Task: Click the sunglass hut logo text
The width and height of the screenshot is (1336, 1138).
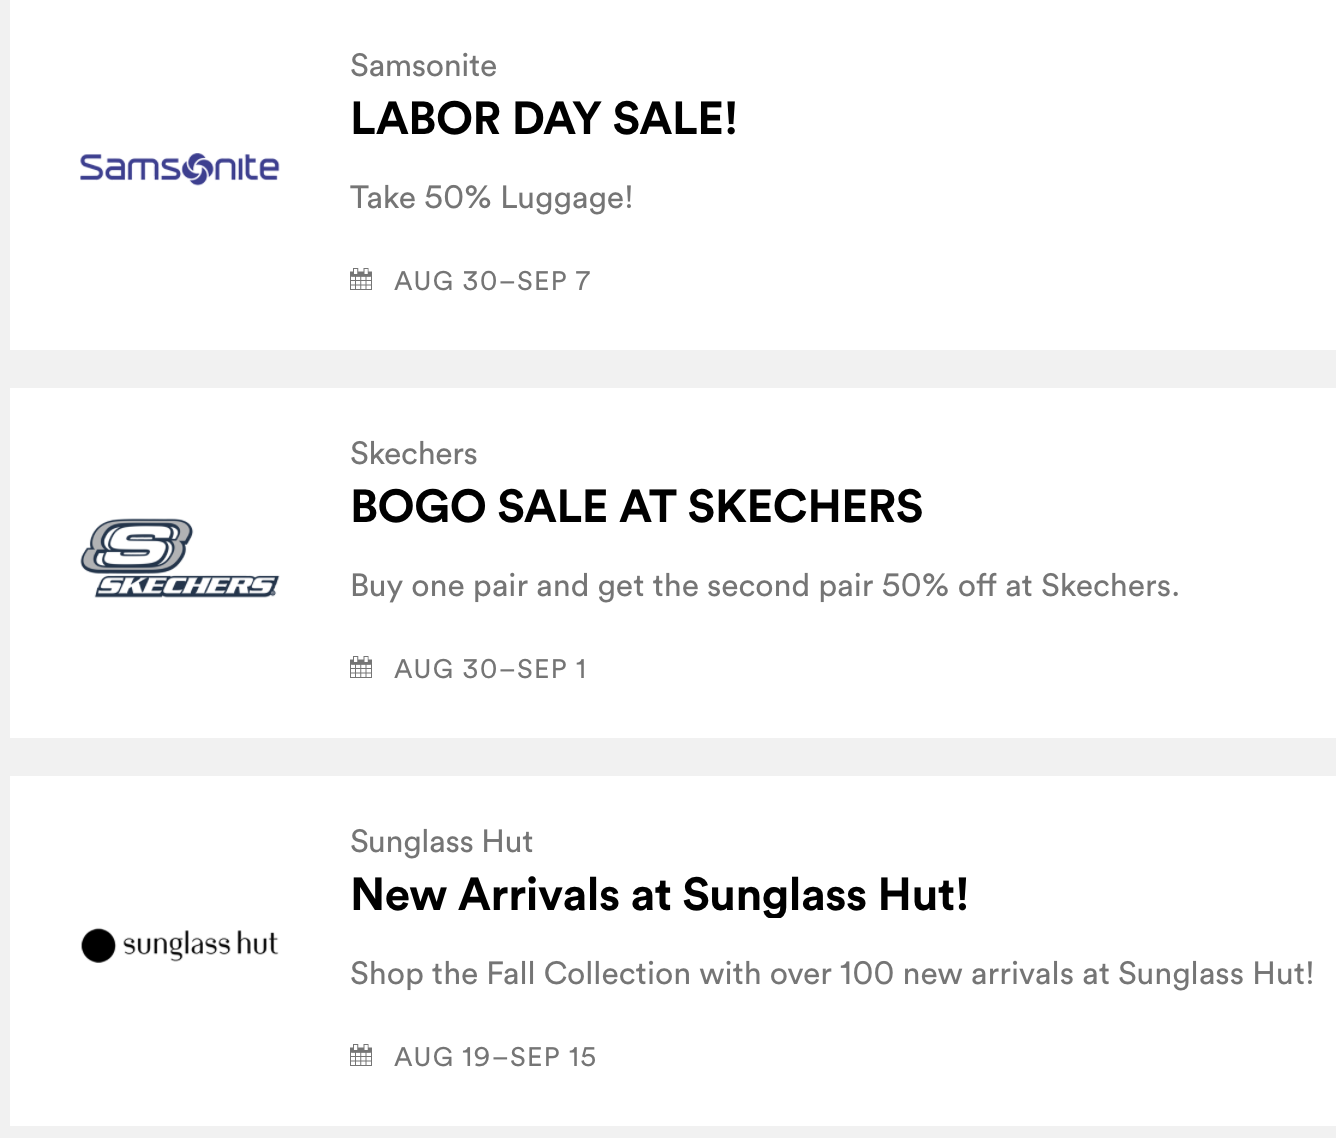Action: 200,944
